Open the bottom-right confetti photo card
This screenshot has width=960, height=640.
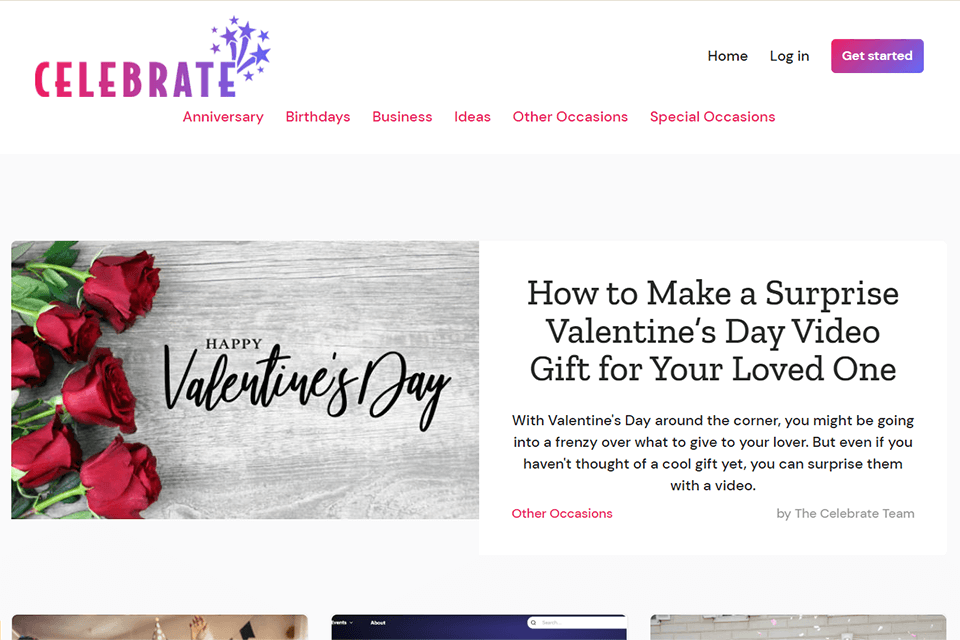pyautogui.click(x=798, y=627)
